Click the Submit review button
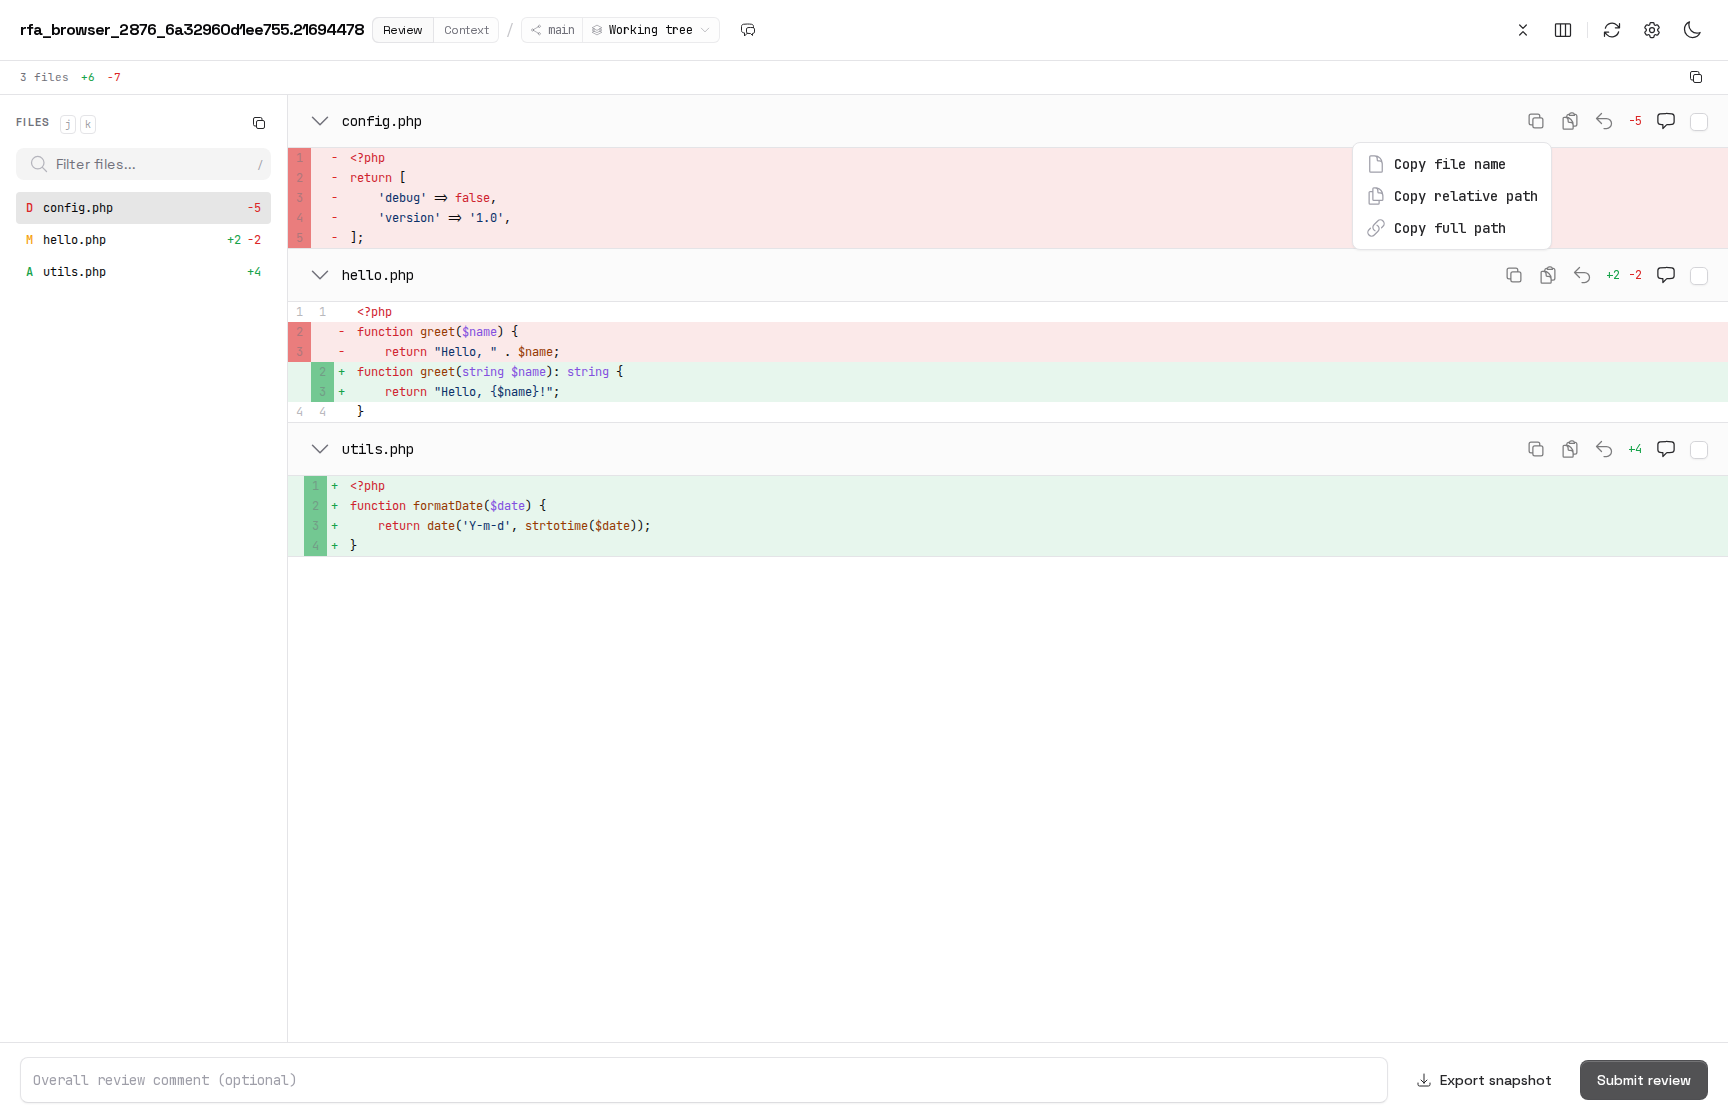 (x=1643, y=1080)
